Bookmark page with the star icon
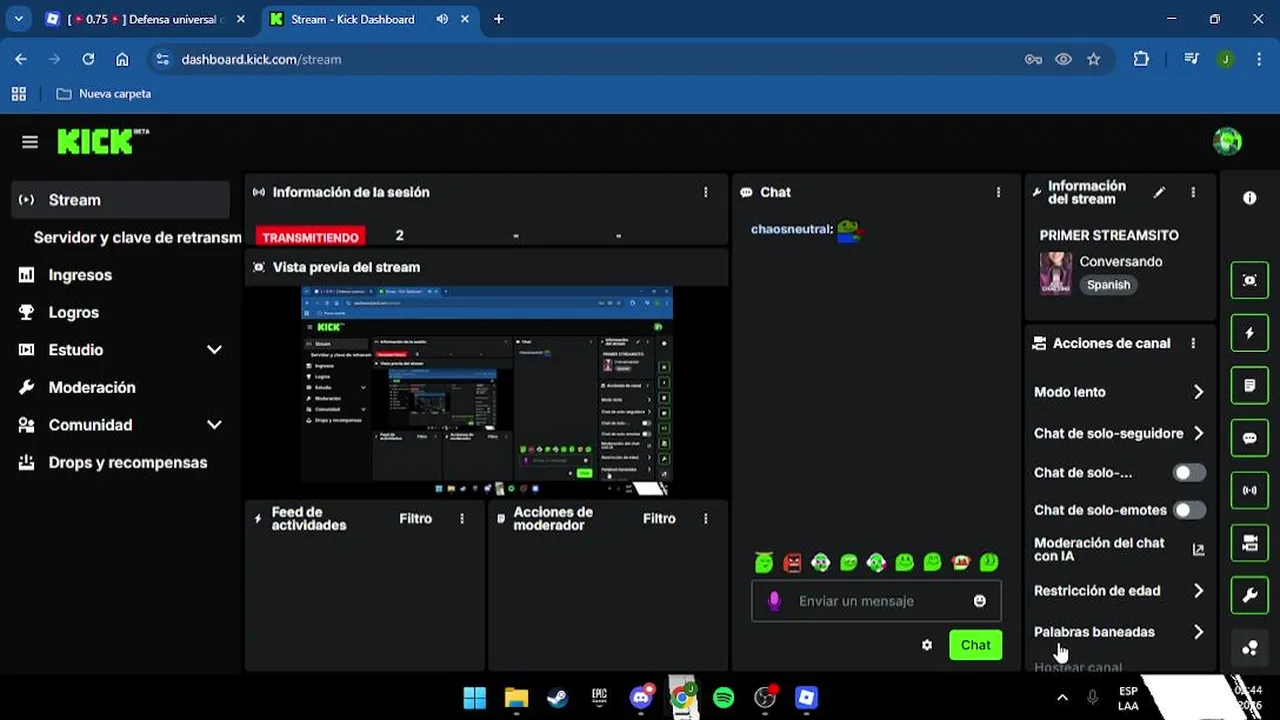1280x720 pixels. coord(1094,59)
